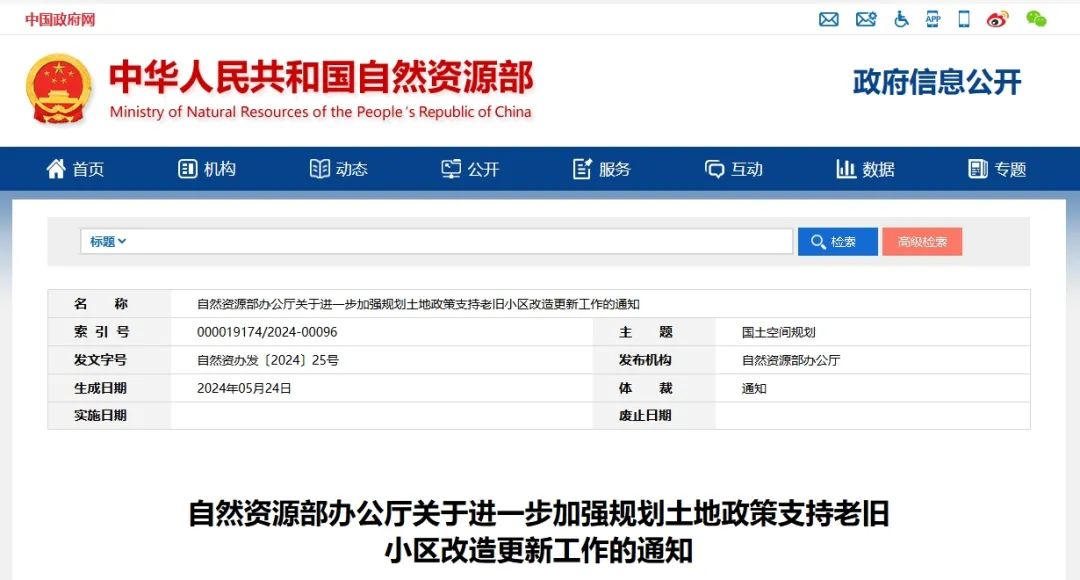Open the wheelchair accessibility icon
The width and height of the screenshot is (1080, 580).
pos(901,19)
